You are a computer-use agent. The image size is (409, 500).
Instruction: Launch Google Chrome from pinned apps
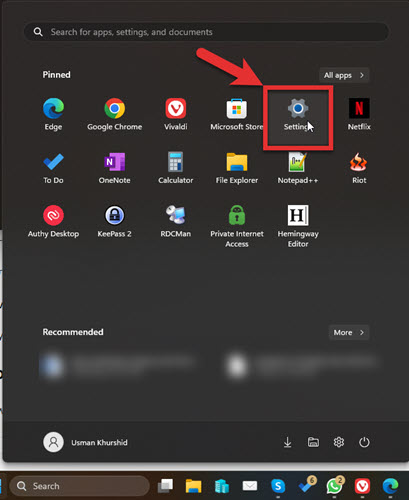114,114
